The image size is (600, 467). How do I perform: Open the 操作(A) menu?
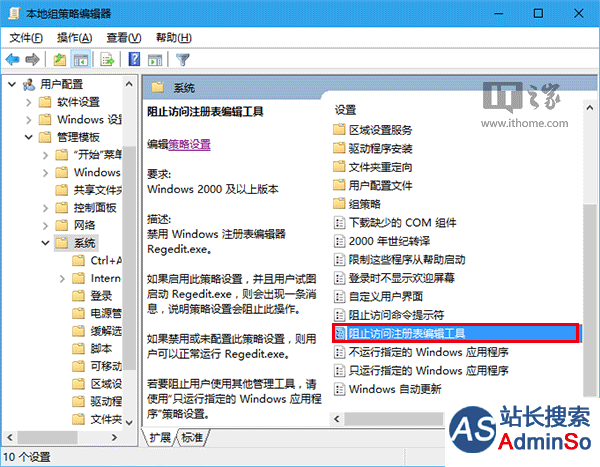point(74,38)
